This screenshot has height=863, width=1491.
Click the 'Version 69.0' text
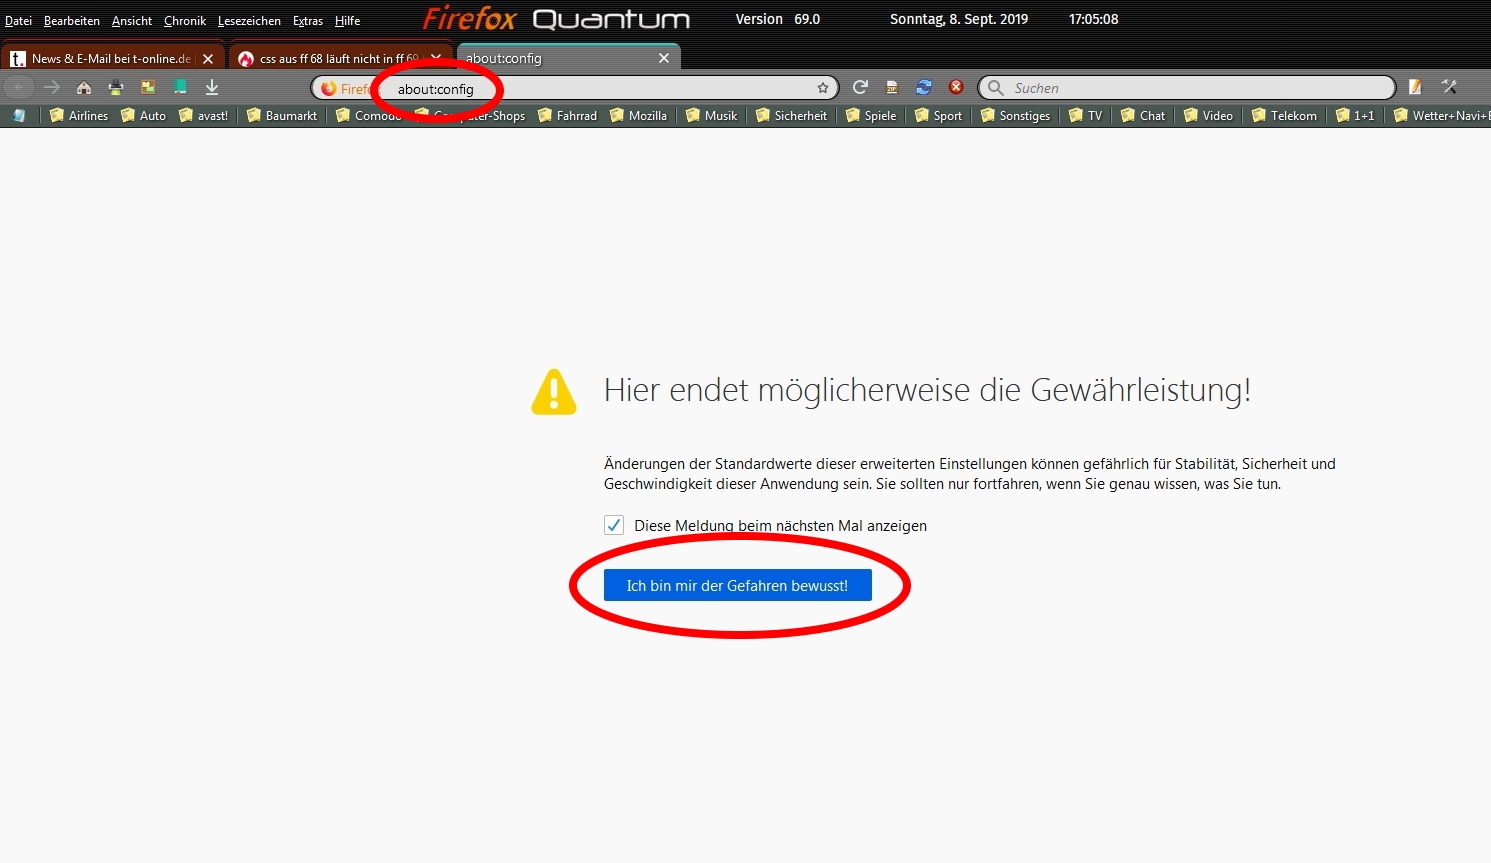(x=778, y=19)
